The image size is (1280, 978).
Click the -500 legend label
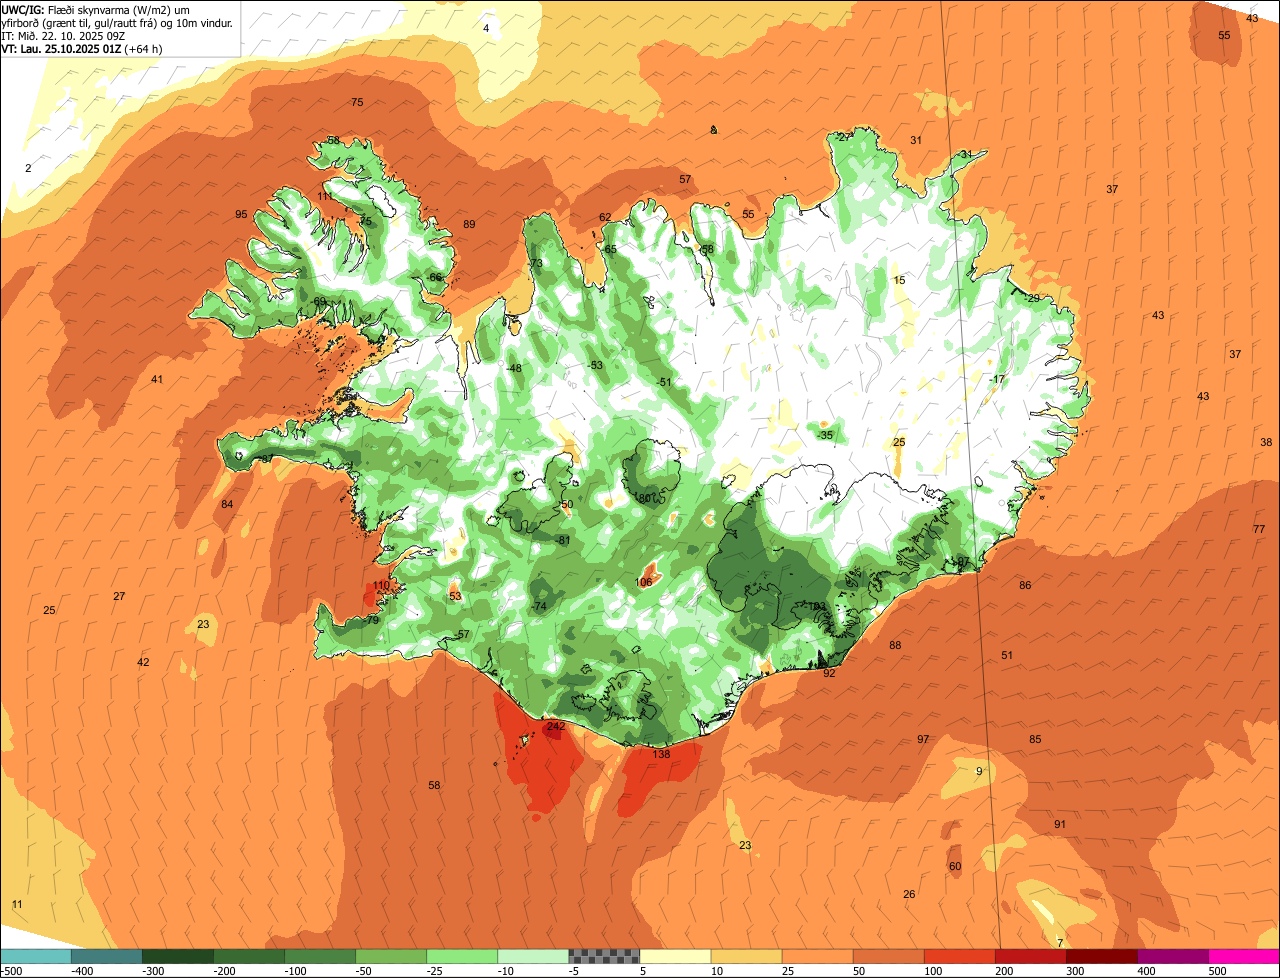[x=12, y=970]
